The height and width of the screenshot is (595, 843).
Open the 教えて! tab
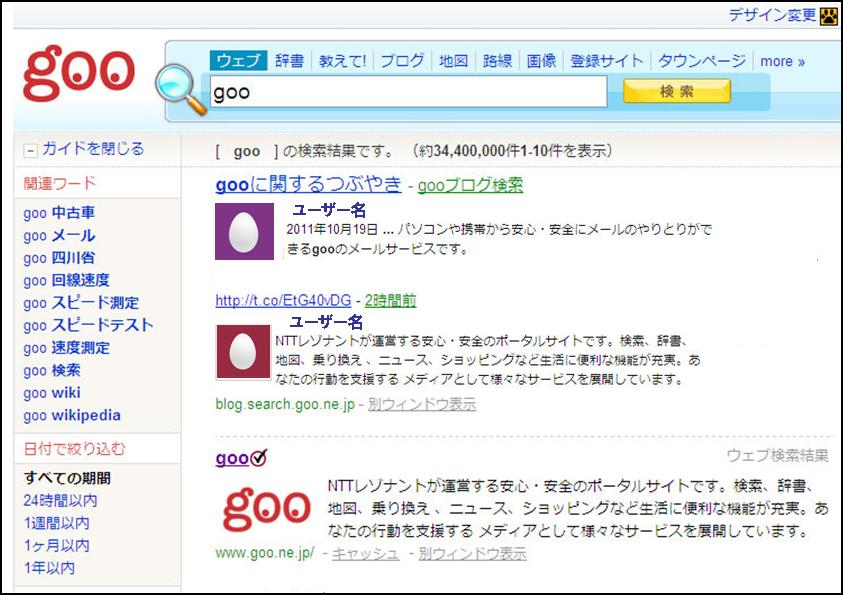click(342, 61)
